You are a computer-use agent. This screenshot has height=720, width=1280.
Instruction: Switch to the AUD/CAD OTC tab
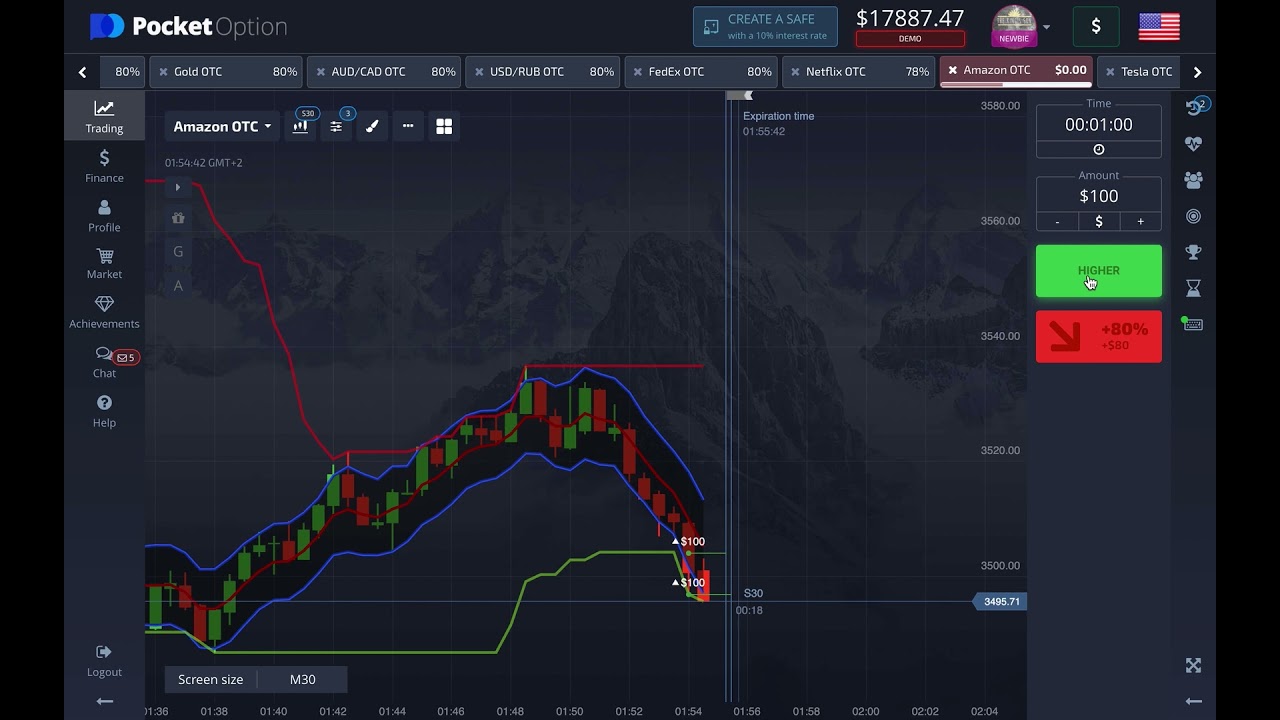[x=385, y=72]
